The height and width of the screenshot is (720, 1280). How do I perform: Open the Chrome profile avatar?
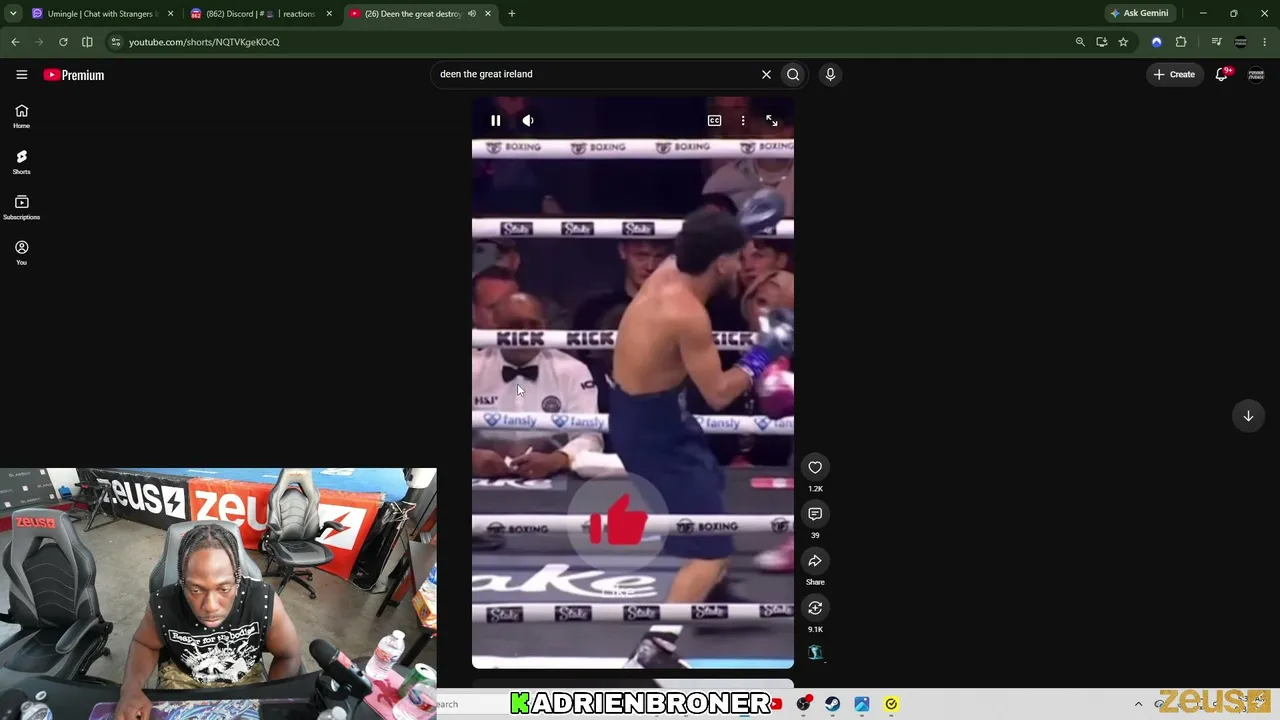(x=1241, y=42)
